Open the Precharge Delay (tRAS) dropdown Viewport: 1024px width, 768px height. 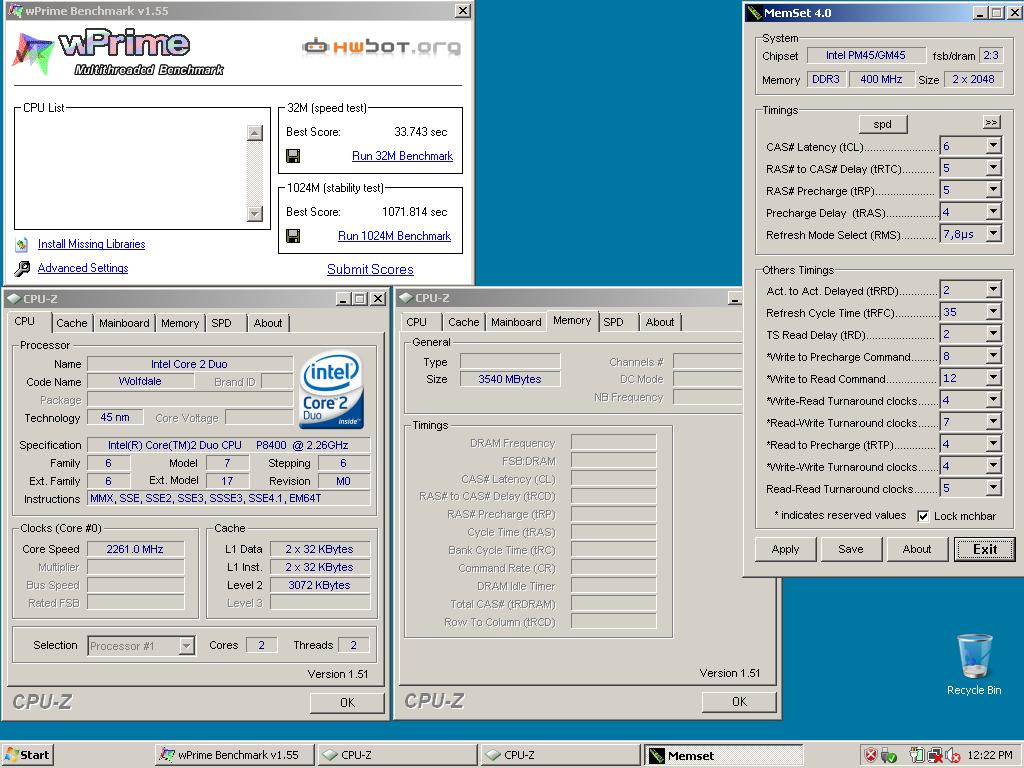click(x=993, y=212)
